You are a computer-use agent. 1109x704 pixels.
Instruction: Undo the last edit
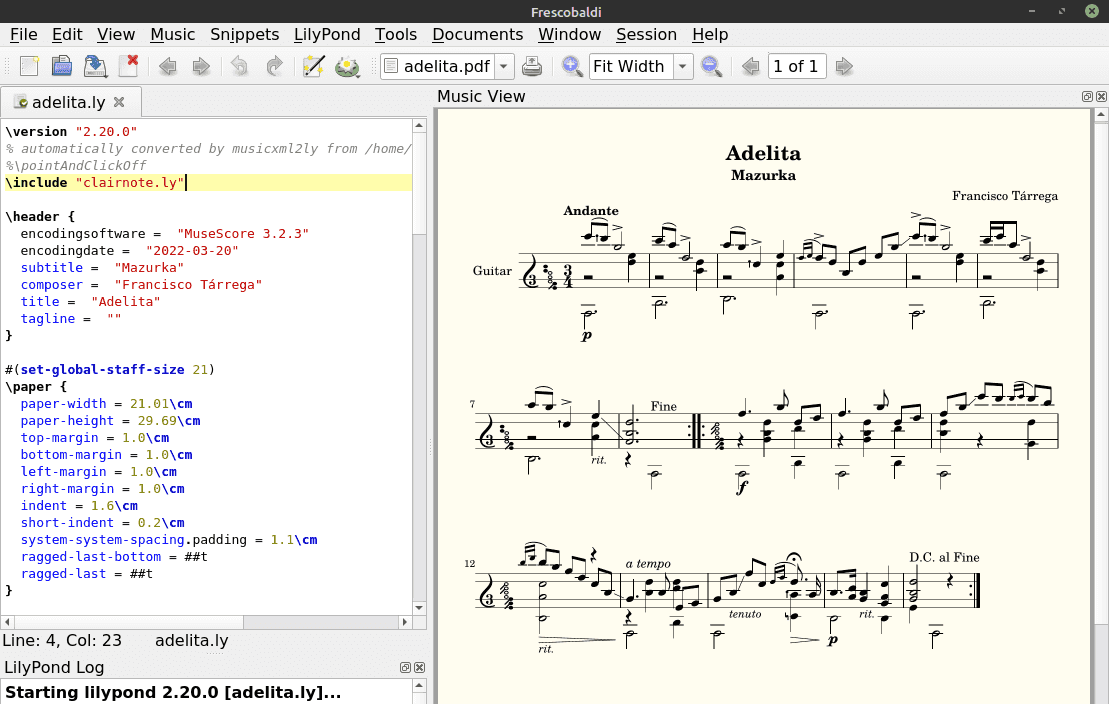click(x=239, y=67)
